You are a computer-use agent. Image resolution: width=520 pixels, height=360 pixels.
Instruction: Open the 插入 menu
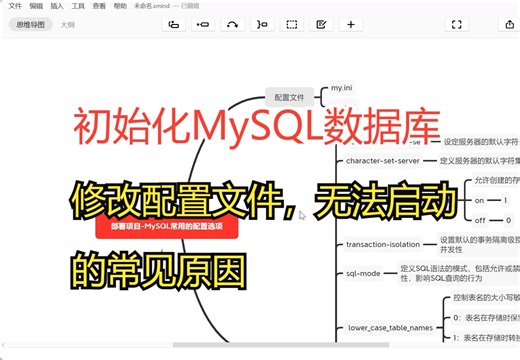click(57, 6)
